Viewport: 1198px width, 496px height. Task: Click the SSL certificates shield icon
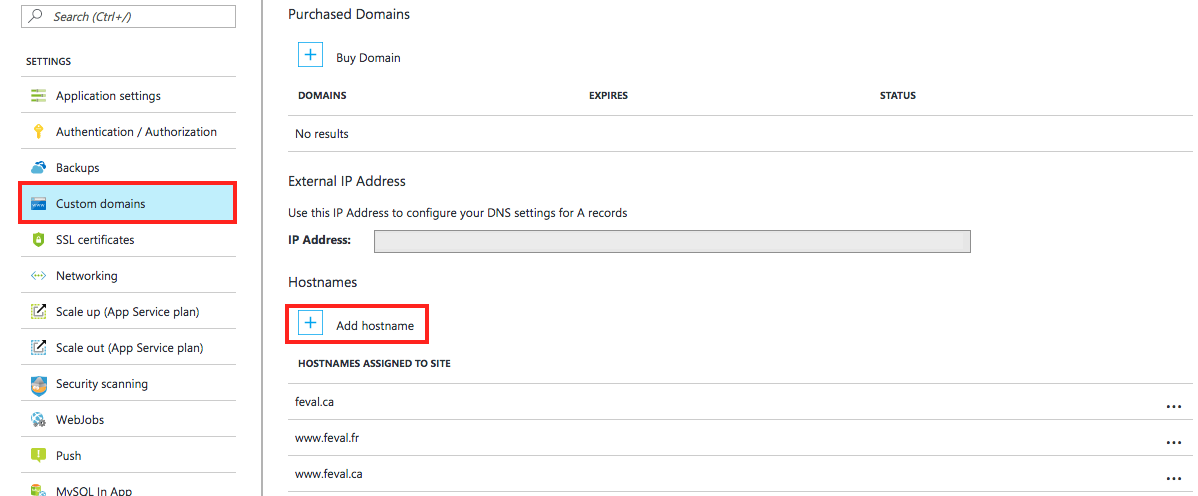pos(39,239)
